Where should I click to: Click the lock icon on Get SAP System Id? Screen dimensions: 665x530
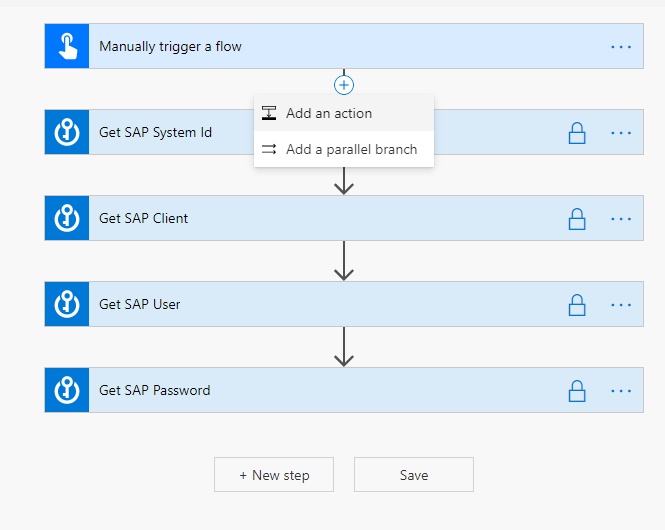point(577,133)
